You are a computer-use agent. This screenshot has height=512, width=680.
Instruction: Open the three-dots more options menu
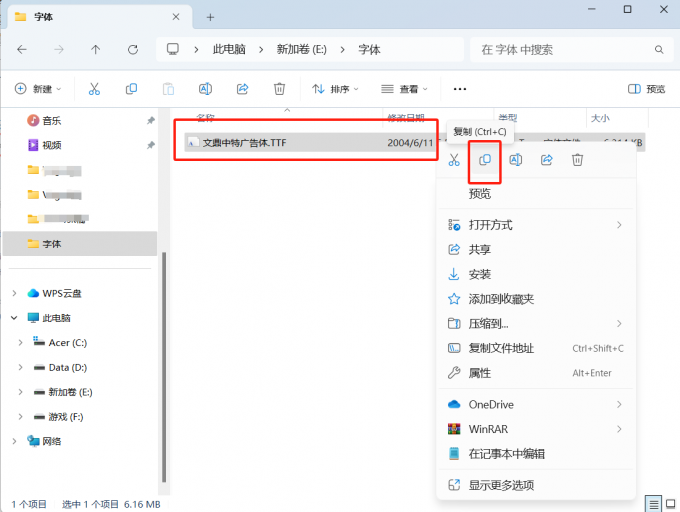coord(460,89)
